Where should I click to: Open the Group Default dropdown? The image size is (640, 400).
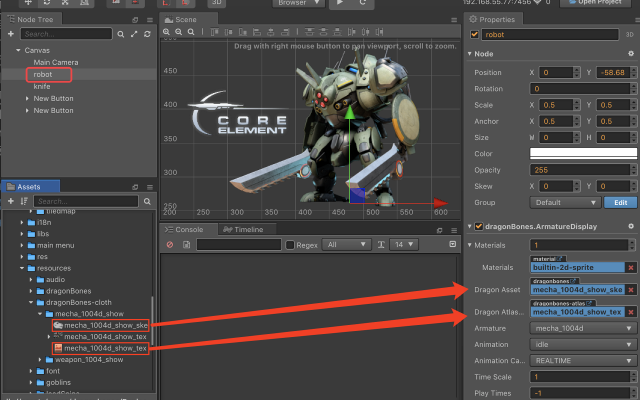tap(565, 202)
